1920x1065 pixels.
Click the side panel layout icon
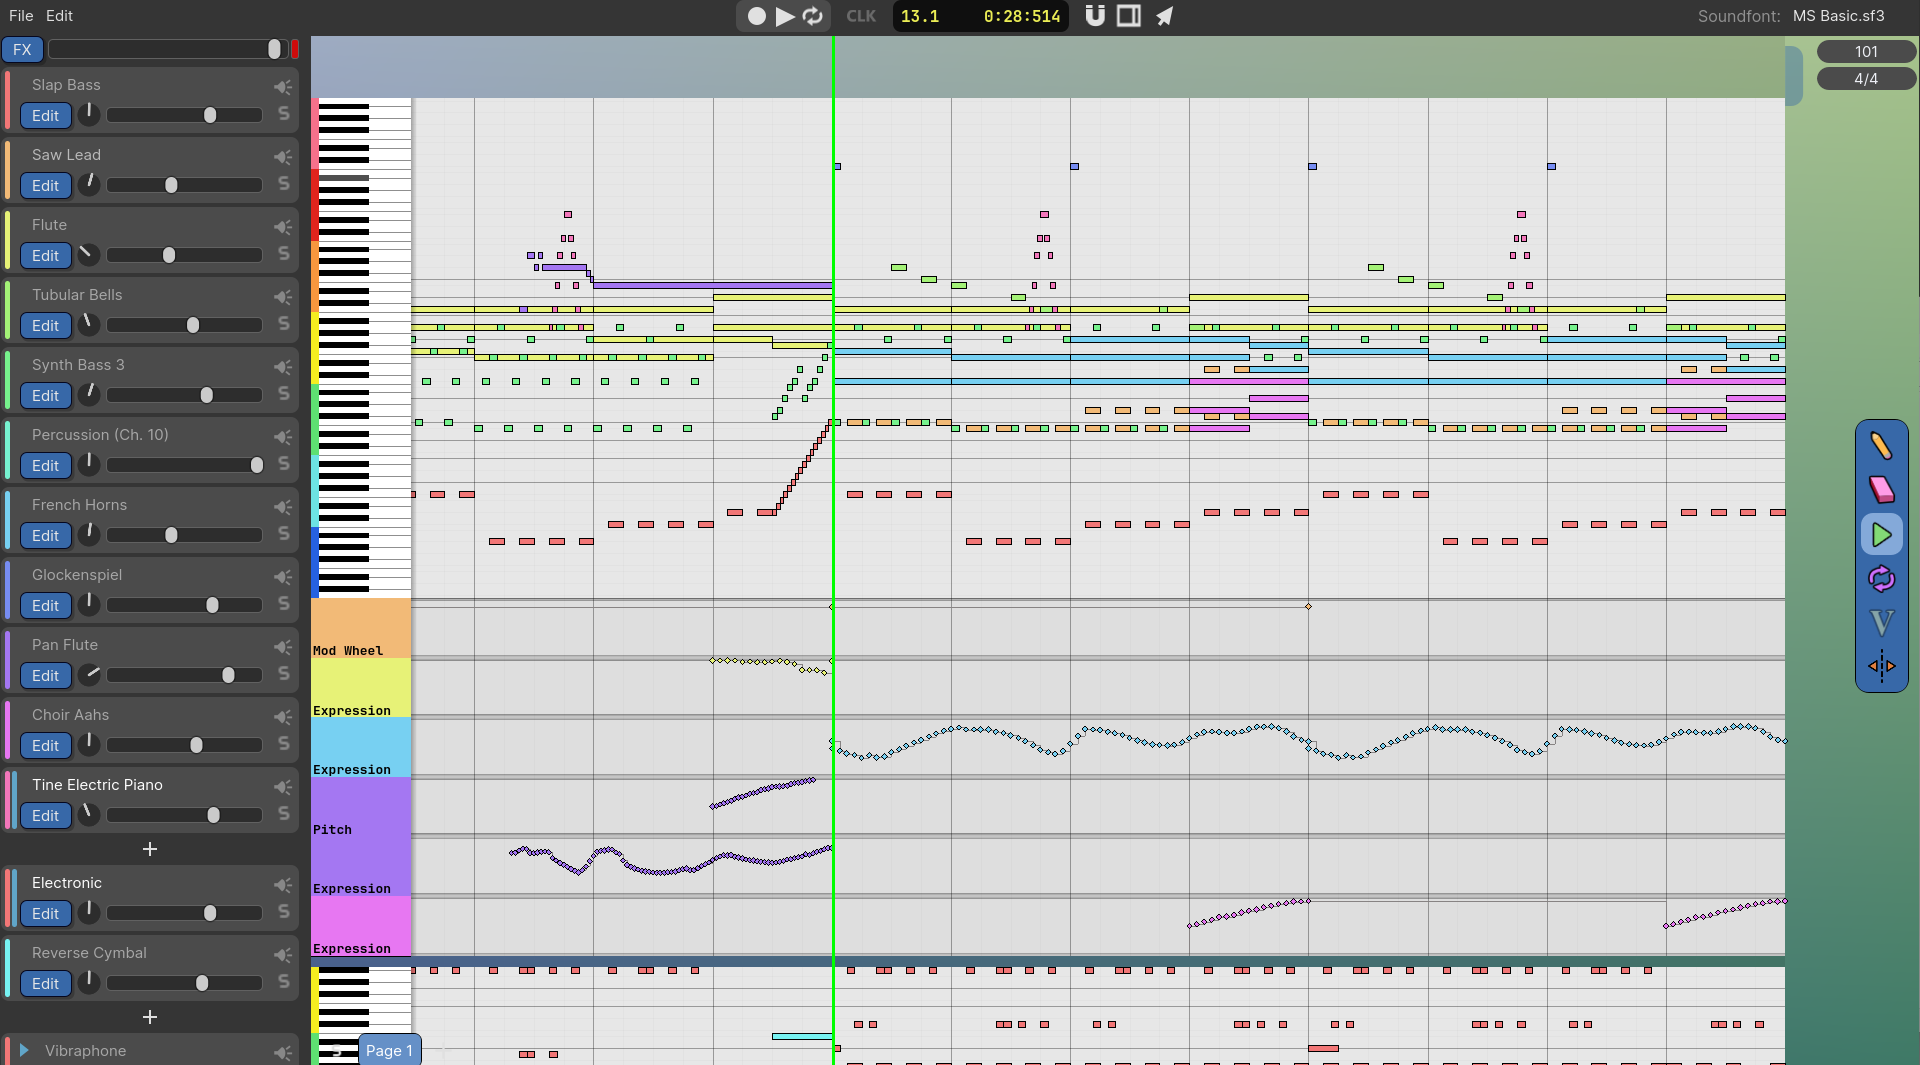pyautogui.click(x=1129, y=16)
